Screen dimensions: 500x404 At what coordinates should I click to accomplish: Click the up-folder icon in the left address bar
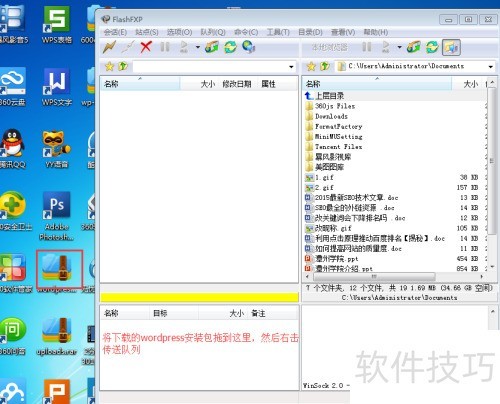tap(123, 66)
